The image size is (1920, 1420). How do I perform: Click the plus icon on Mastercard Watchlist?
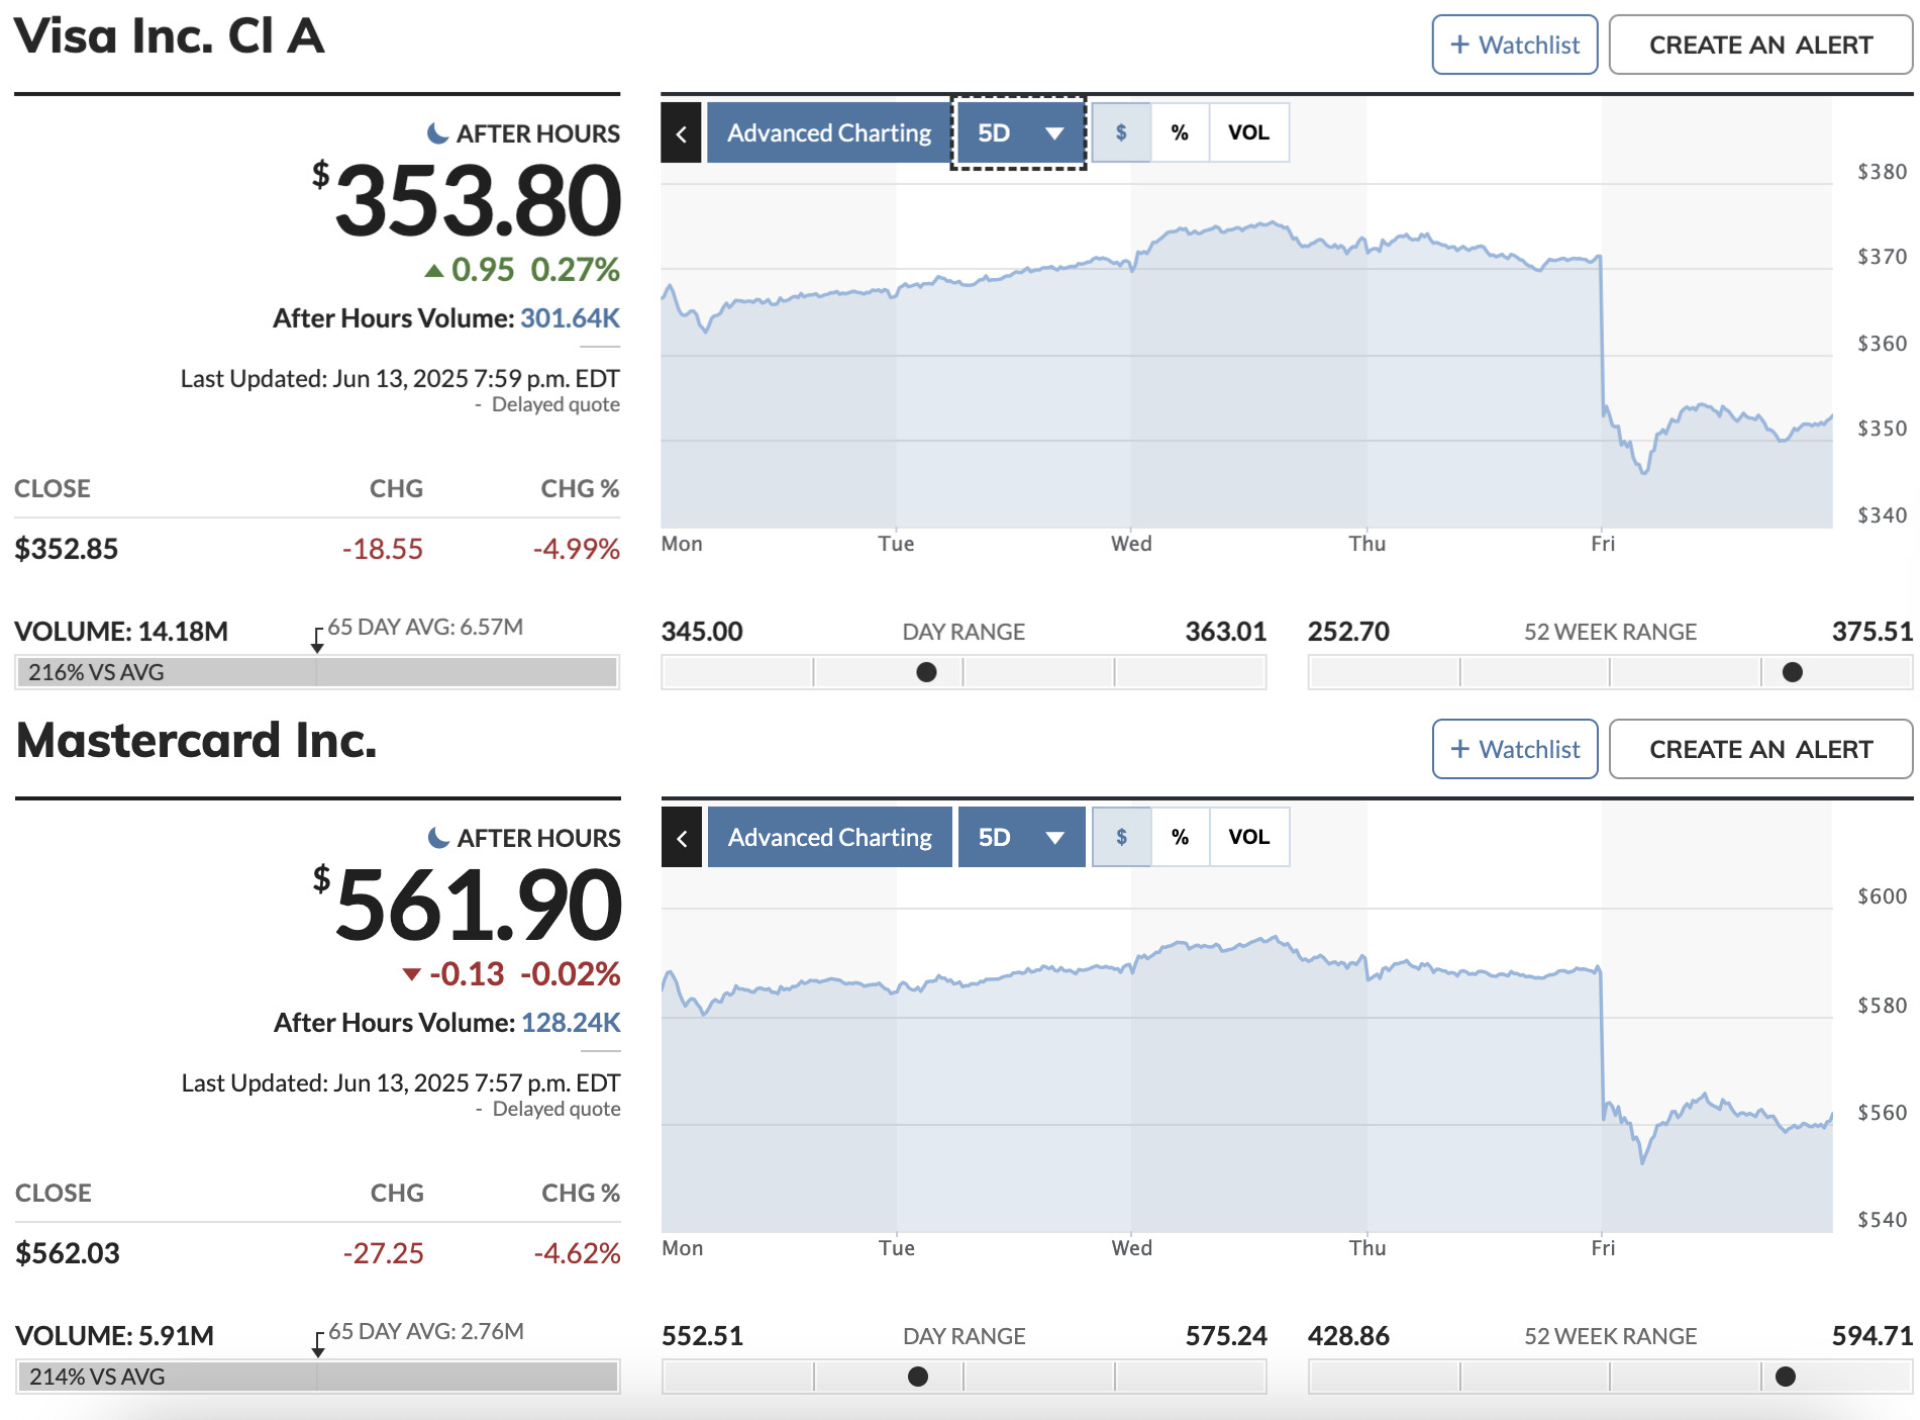pos(1460,749)
